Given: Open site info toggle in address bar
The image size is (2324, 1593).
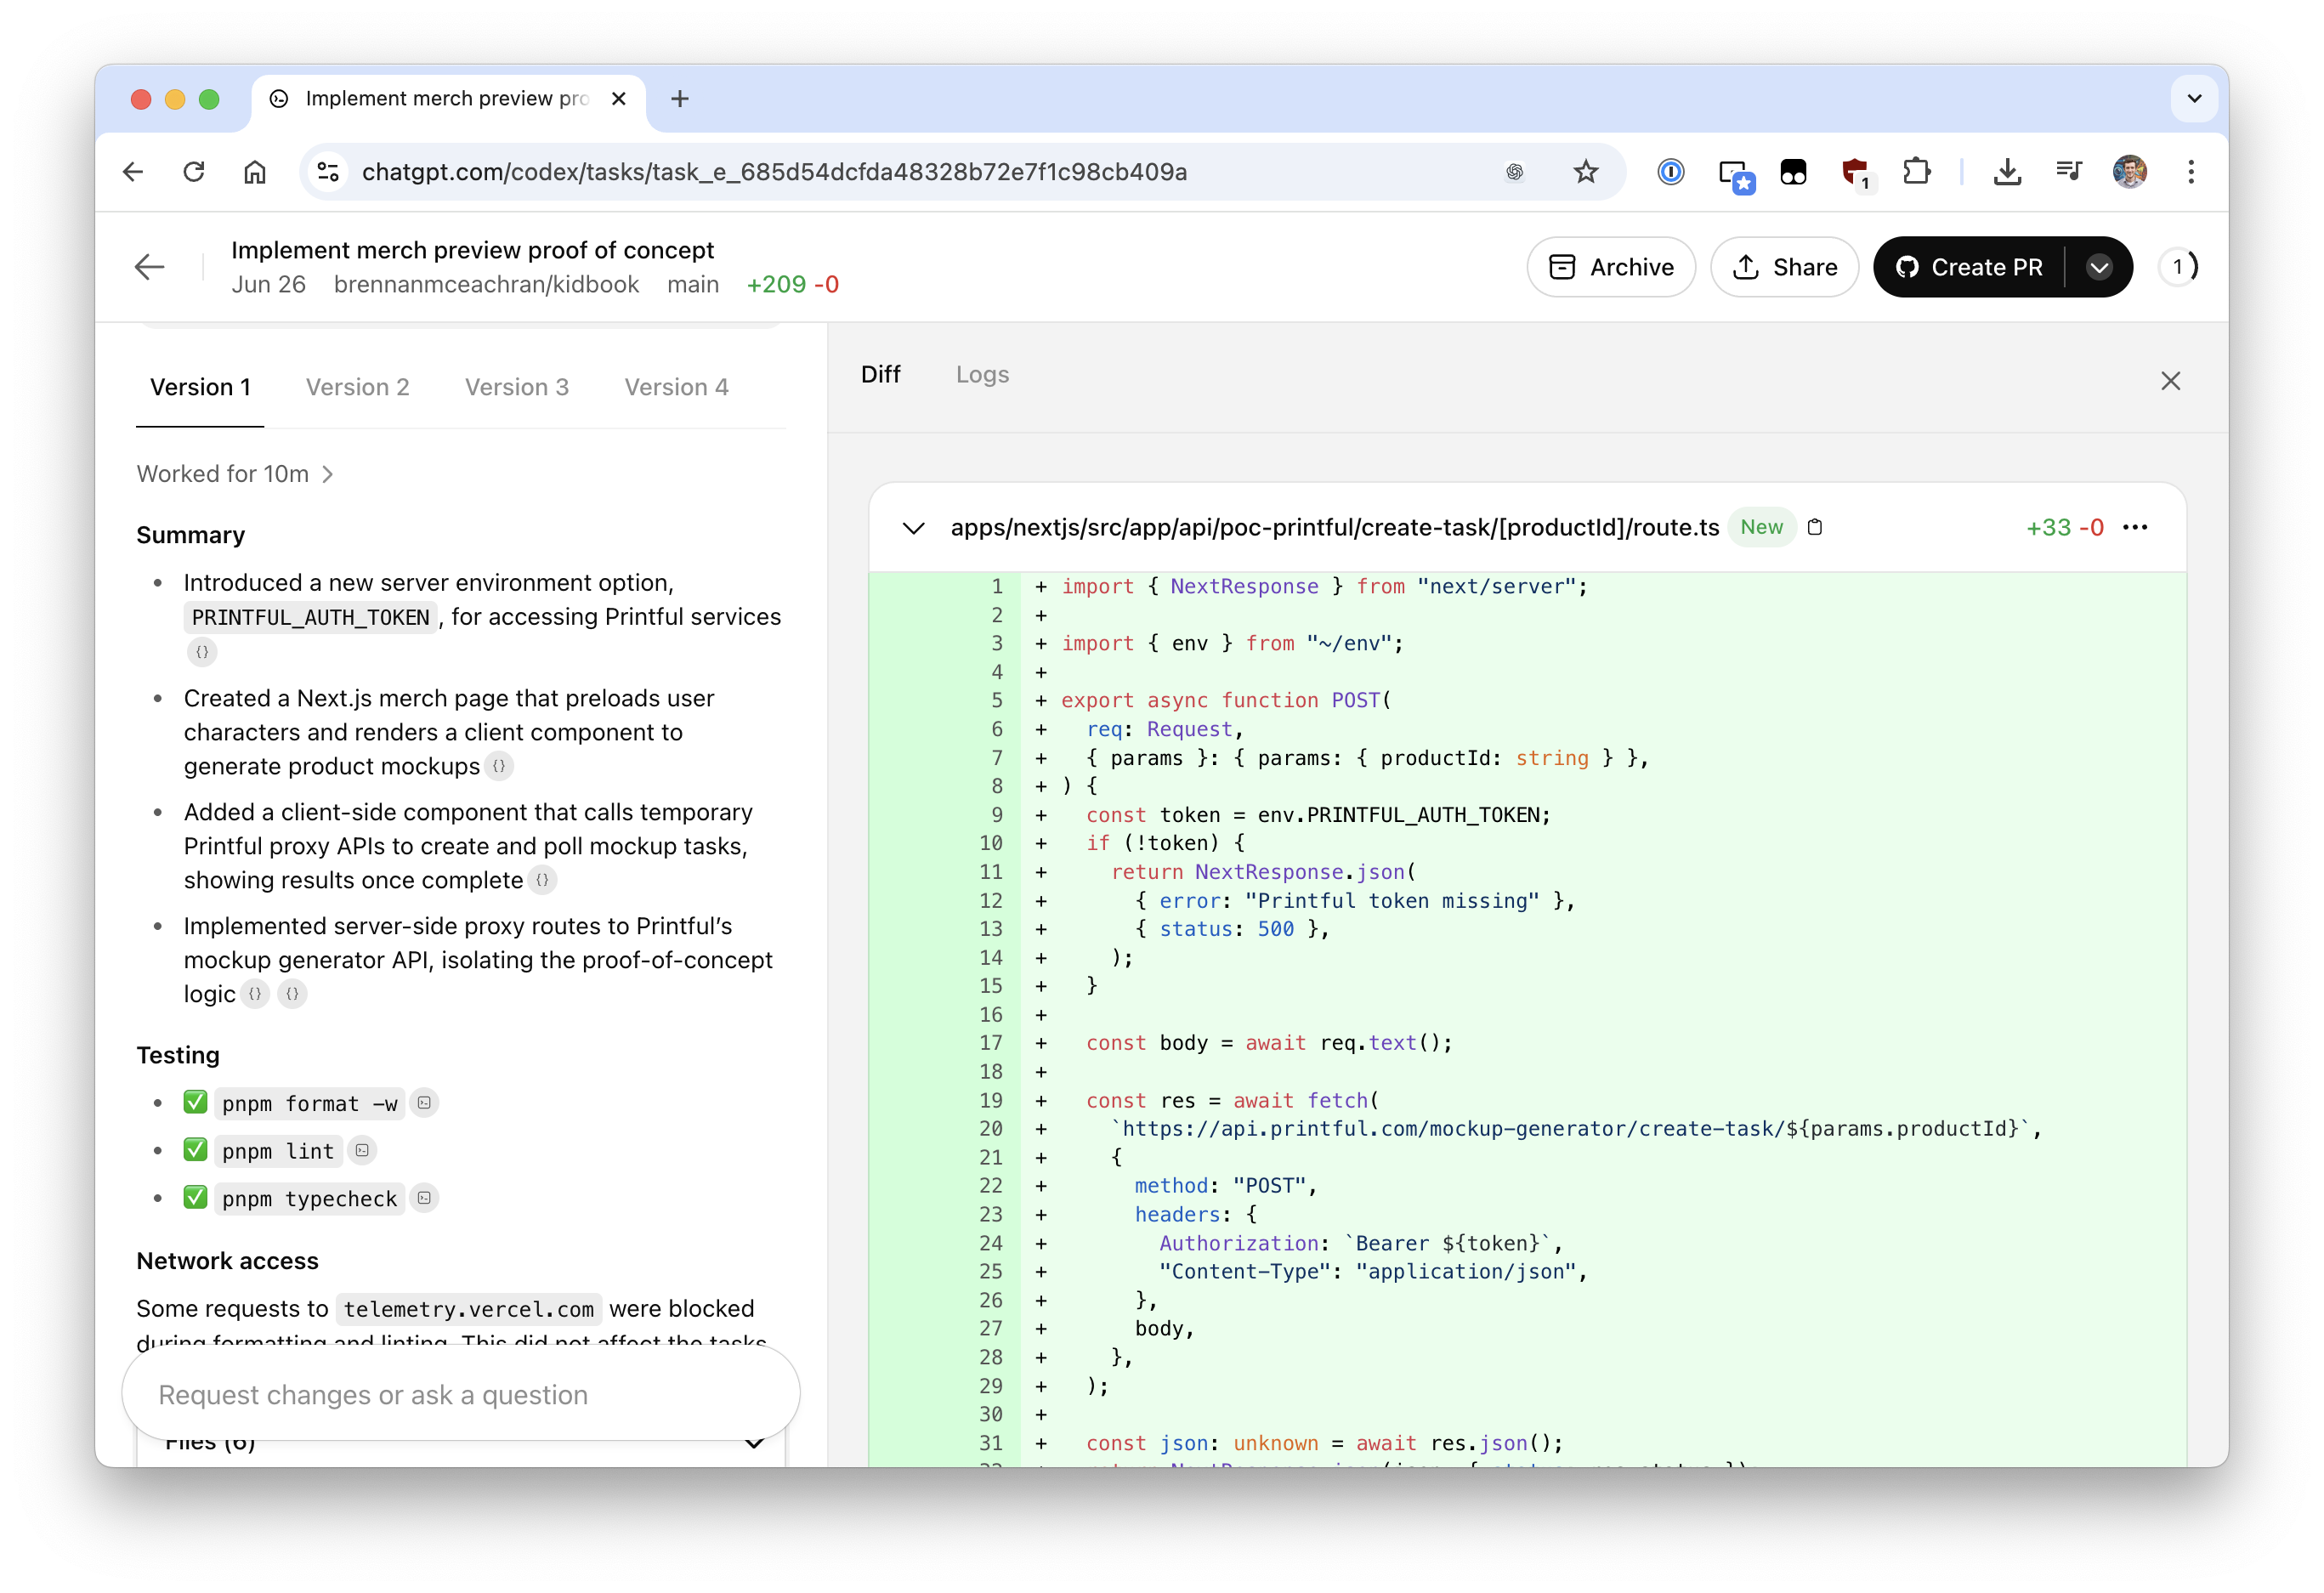Looking at the screenshot, I should pyautogui.click(x=328, y=172).
